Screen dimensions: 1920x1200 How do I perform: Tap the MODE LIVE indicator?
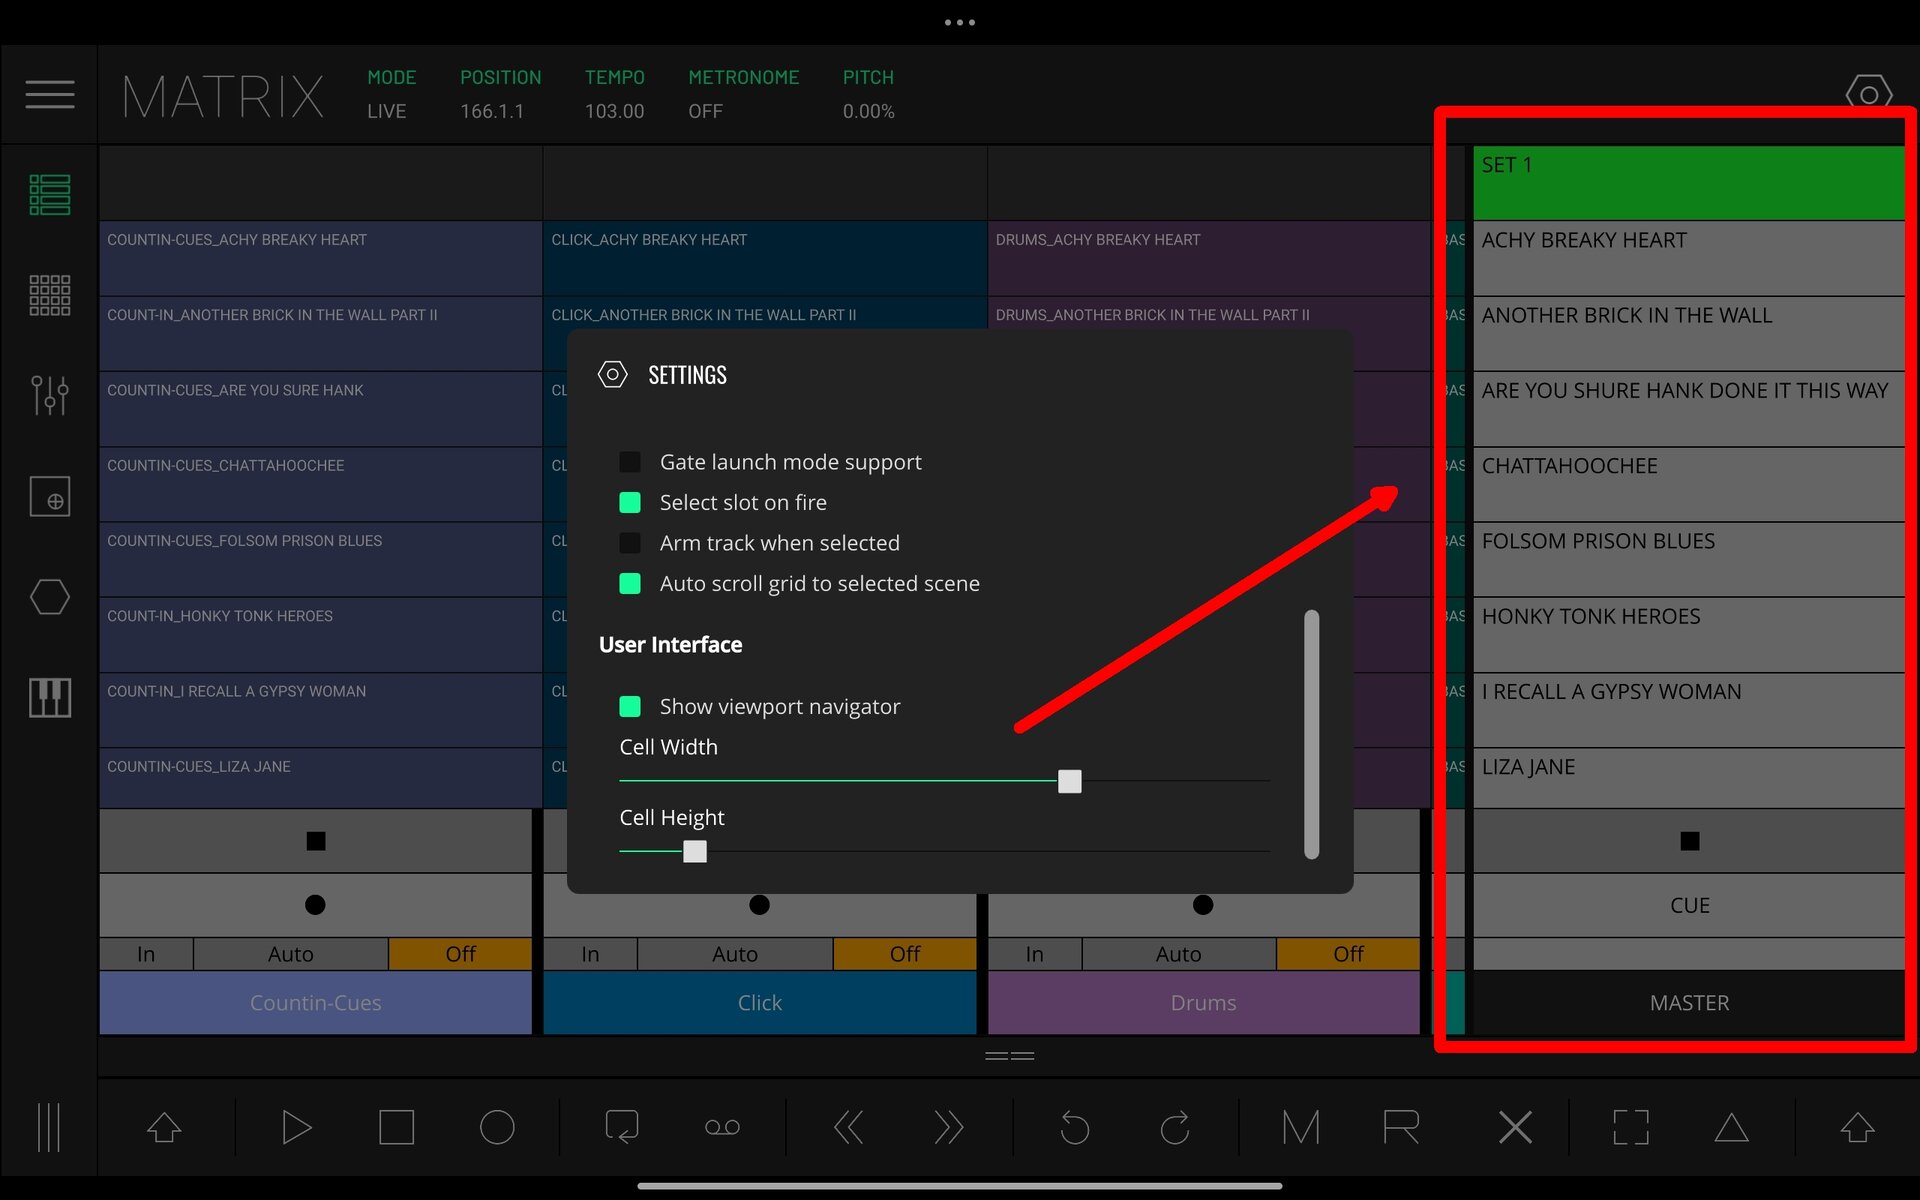pyautogui.click(x=391, y=94)
